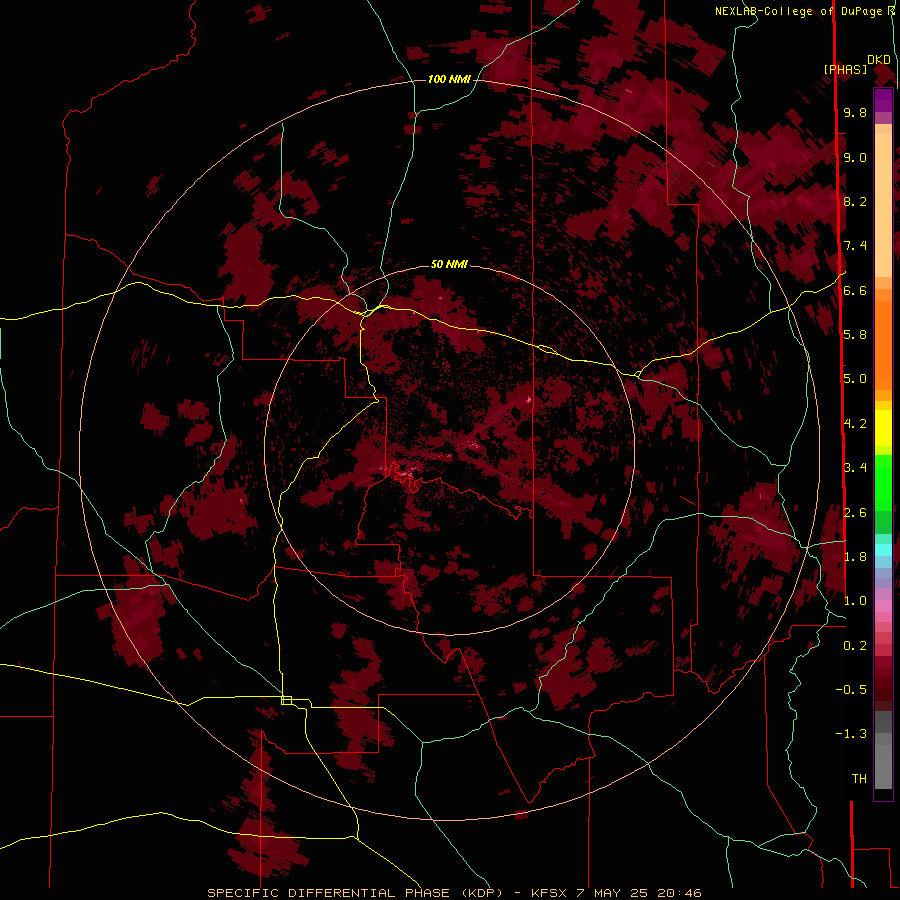Screen dimensions: 900x900
Task: Click the -1.3 value on color scale
Action: click(851, 734)
